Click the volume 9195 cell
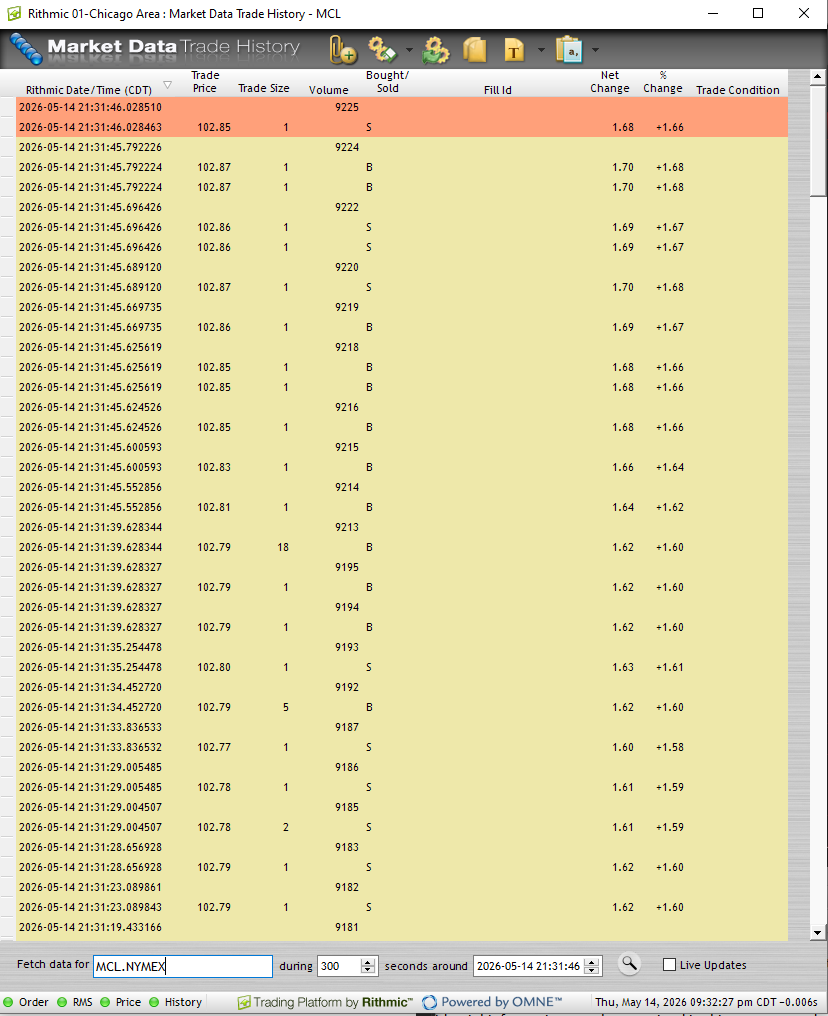The height and width of the screenshot is (1016, 828). pos(347,568)
